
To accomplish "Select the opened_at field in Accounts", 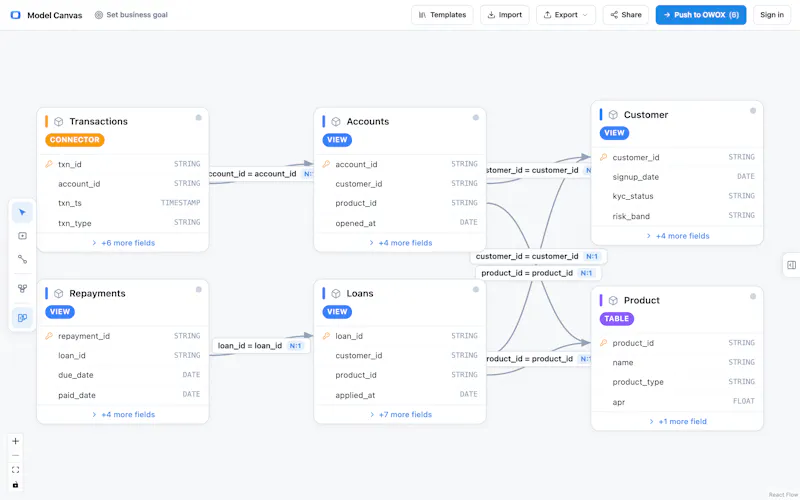I will 401,223.
